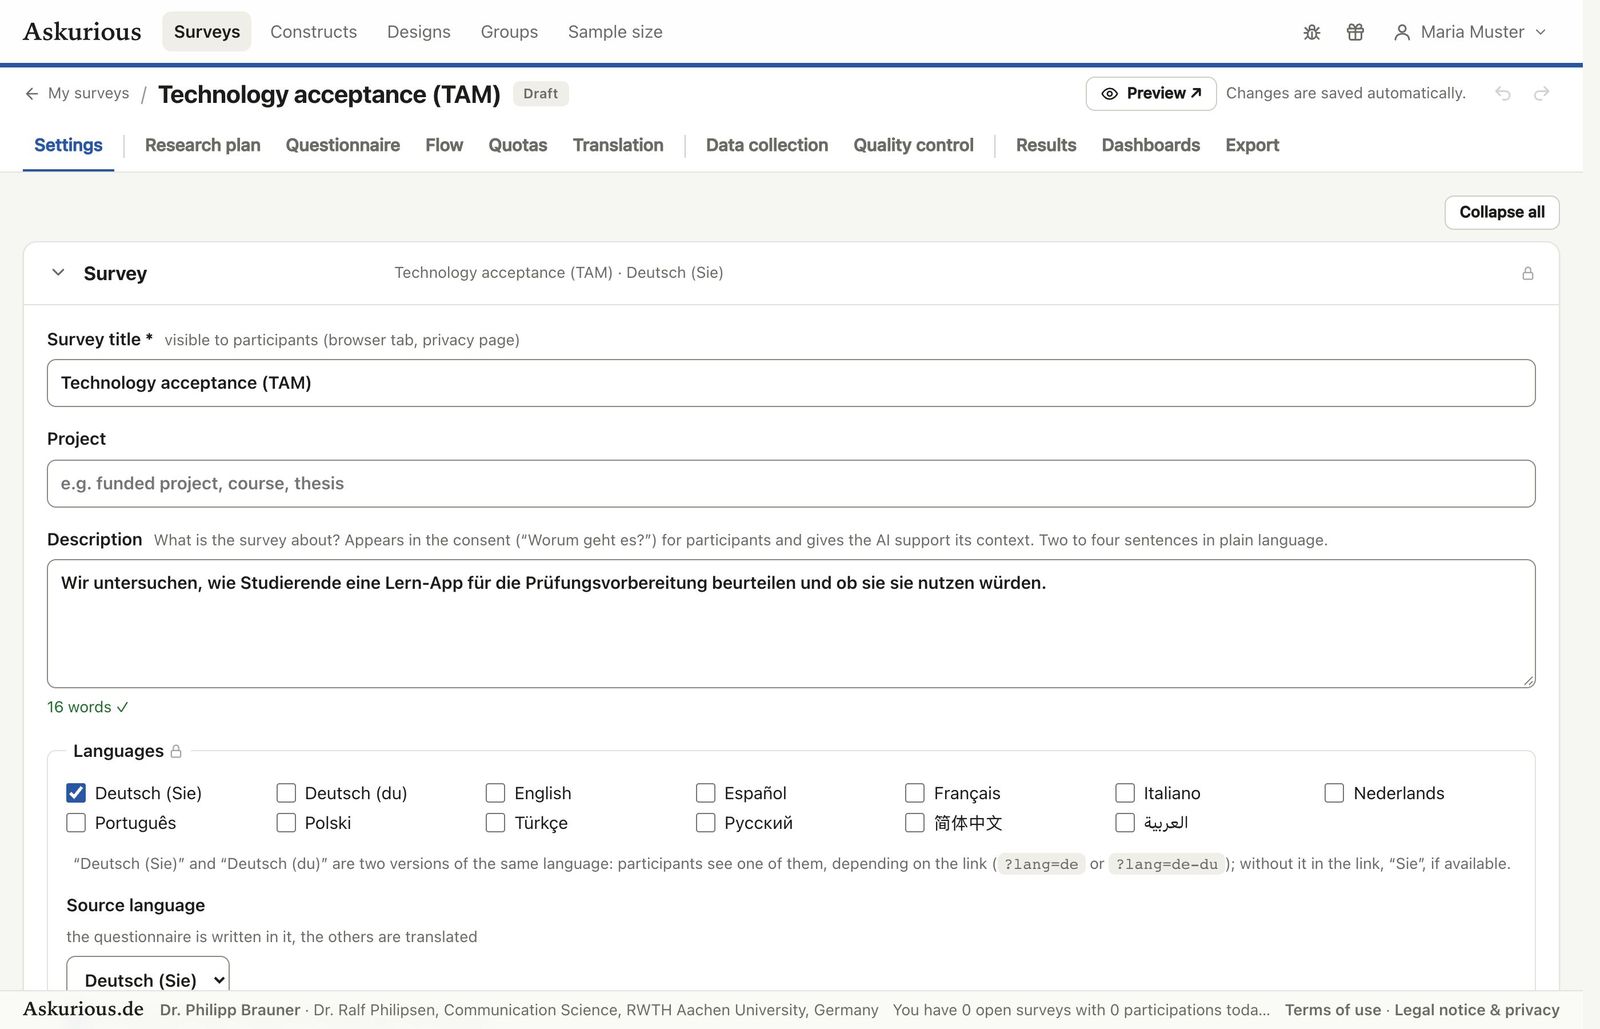The width and height of the screenshot is (1600, 1029).
Task: Open the source language dropdown
Action: 148,979
